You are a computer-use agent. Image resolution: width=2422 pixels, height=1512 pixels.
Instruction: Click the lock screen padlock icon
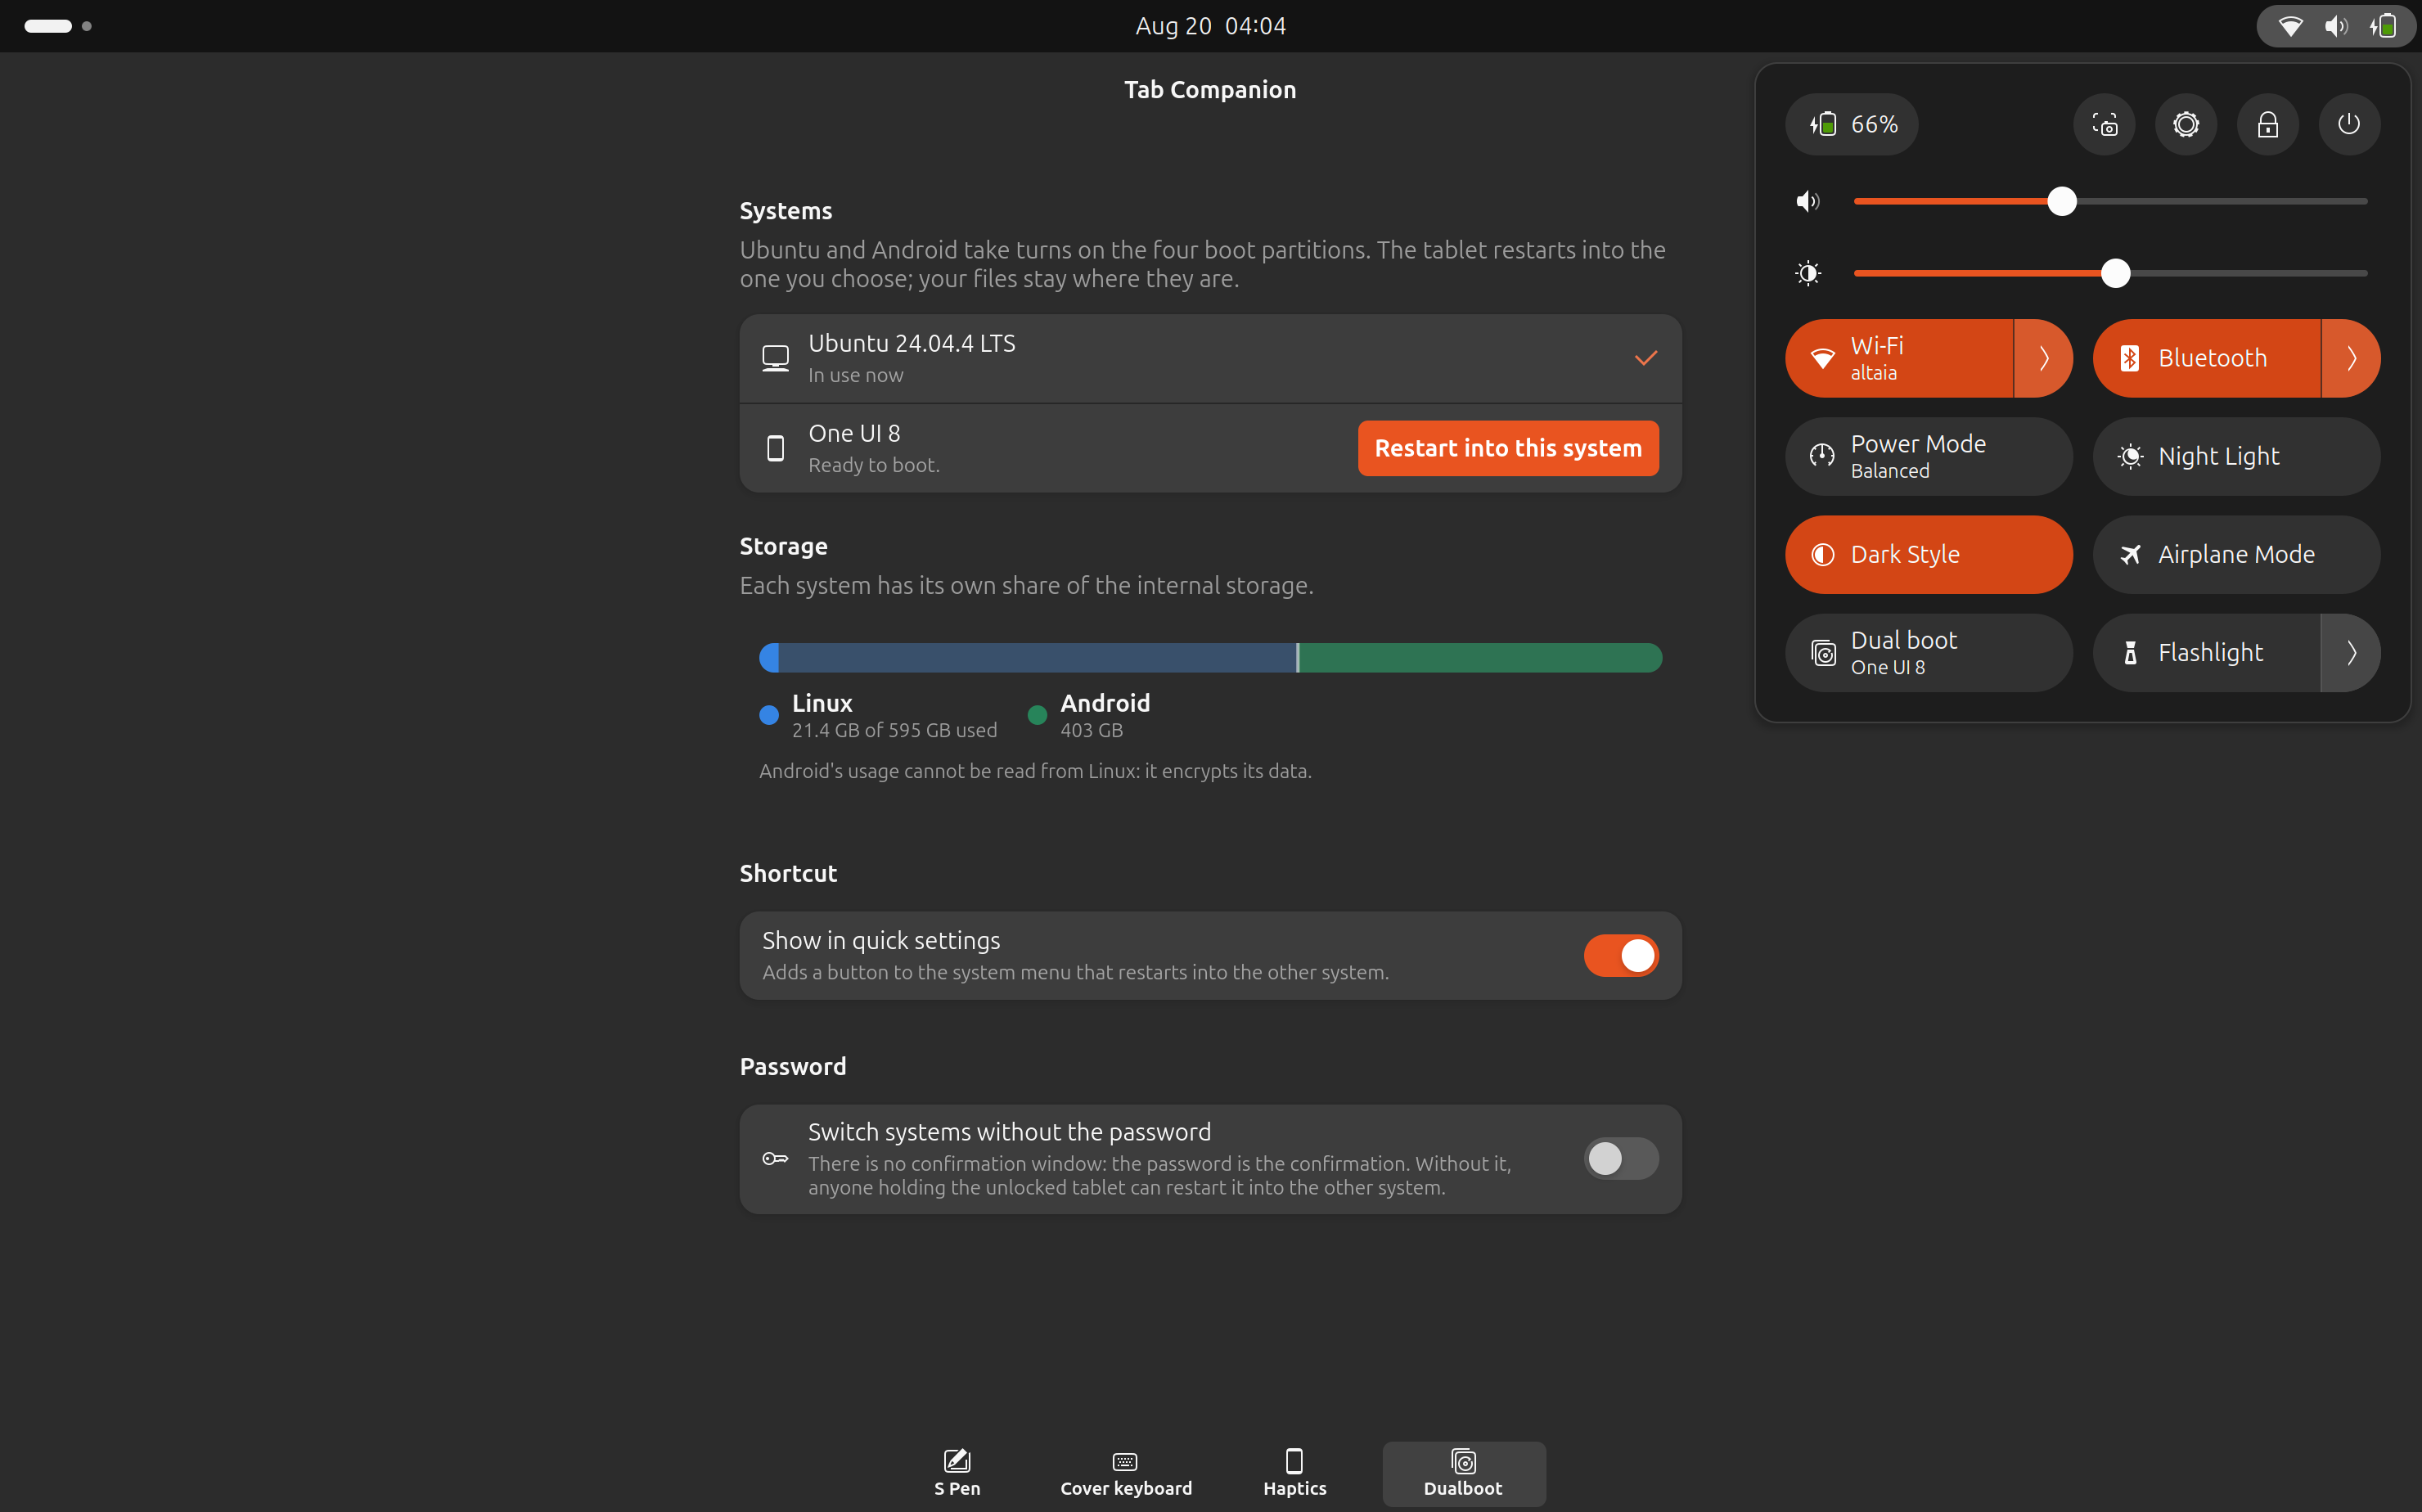point(2267,124)
